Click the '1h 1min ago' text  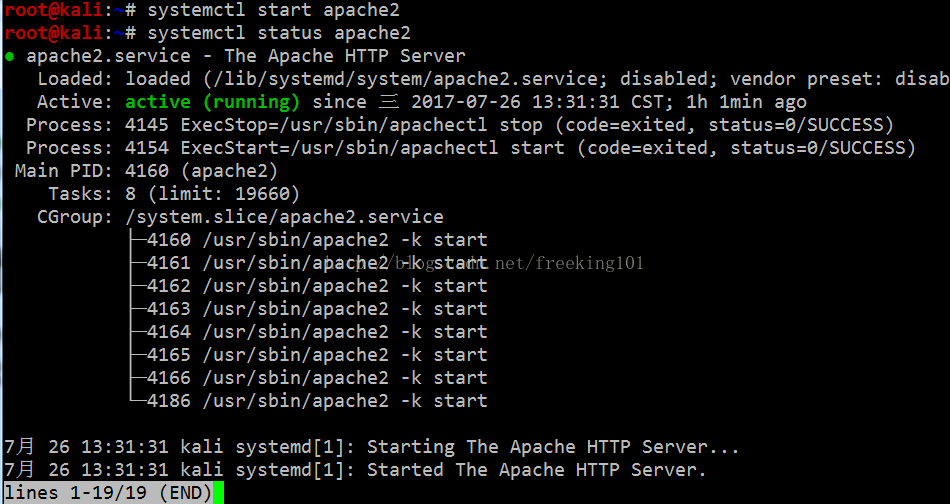(x=746, y=102)
